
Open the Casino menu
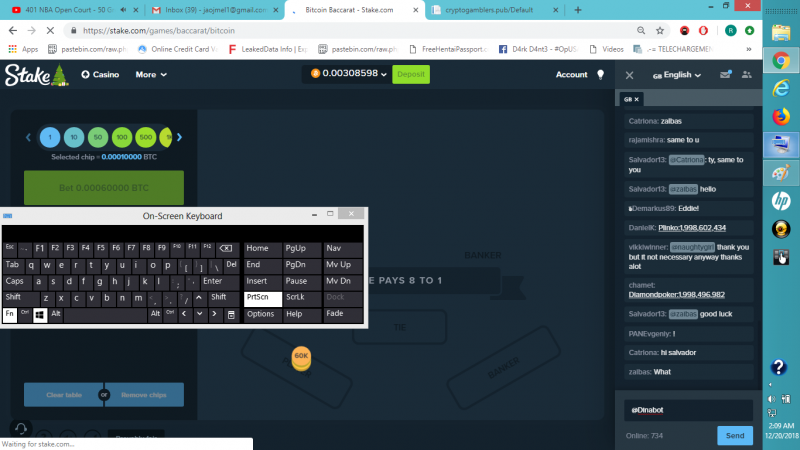[100, 74]
